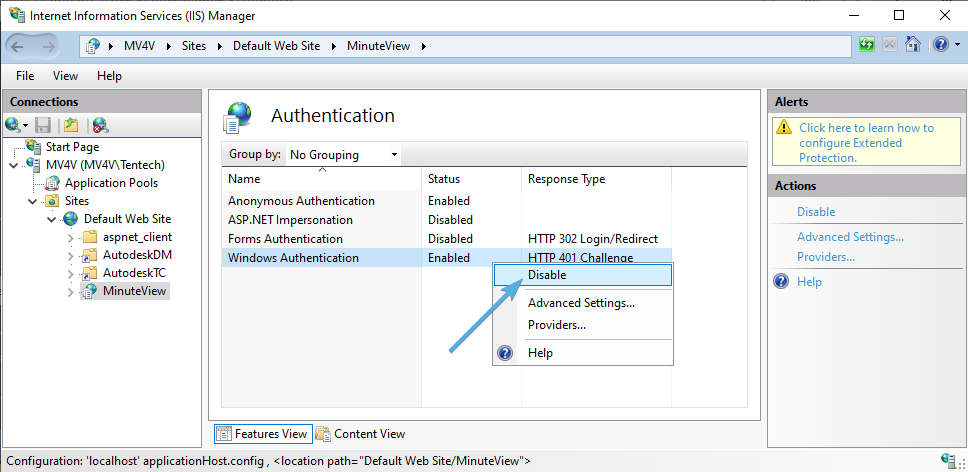Click the AutodeskTC folder icon

(90, 273)
